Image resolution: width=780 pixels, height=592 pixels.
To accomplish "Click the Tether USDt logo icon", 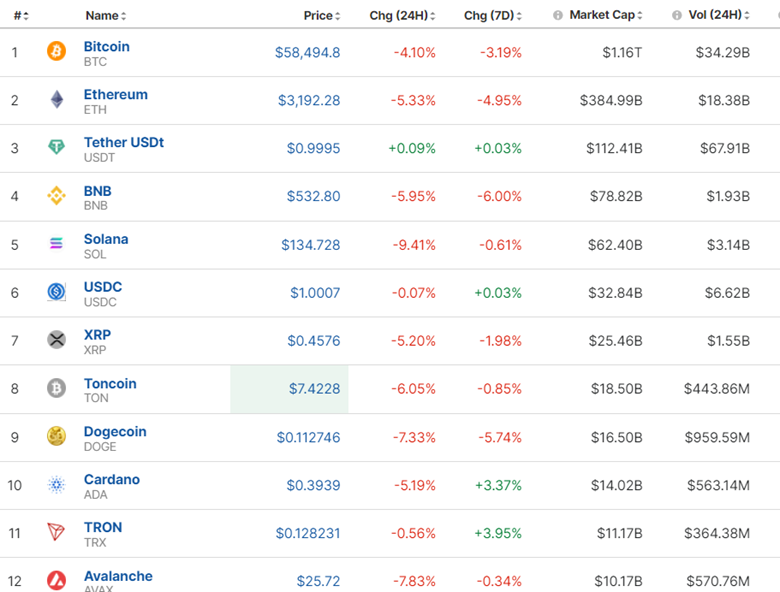I will [x=56, y=147].
